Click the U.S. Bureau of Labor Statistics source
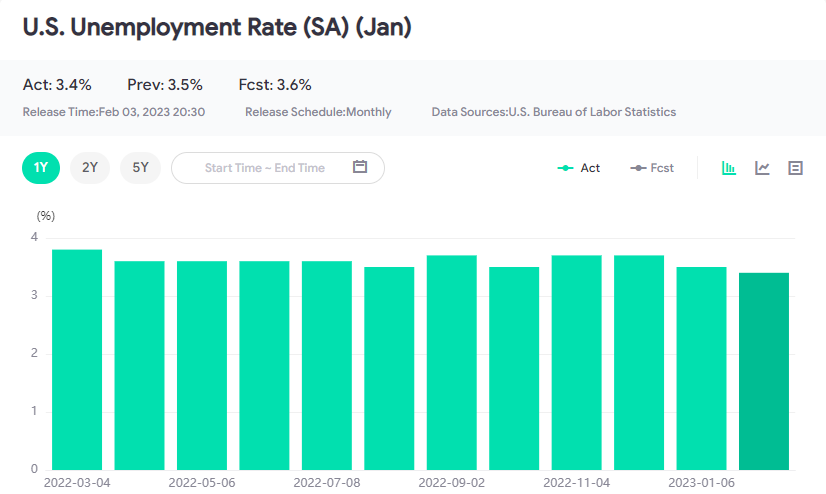826x494 pixels. click(x=593, y=112)
